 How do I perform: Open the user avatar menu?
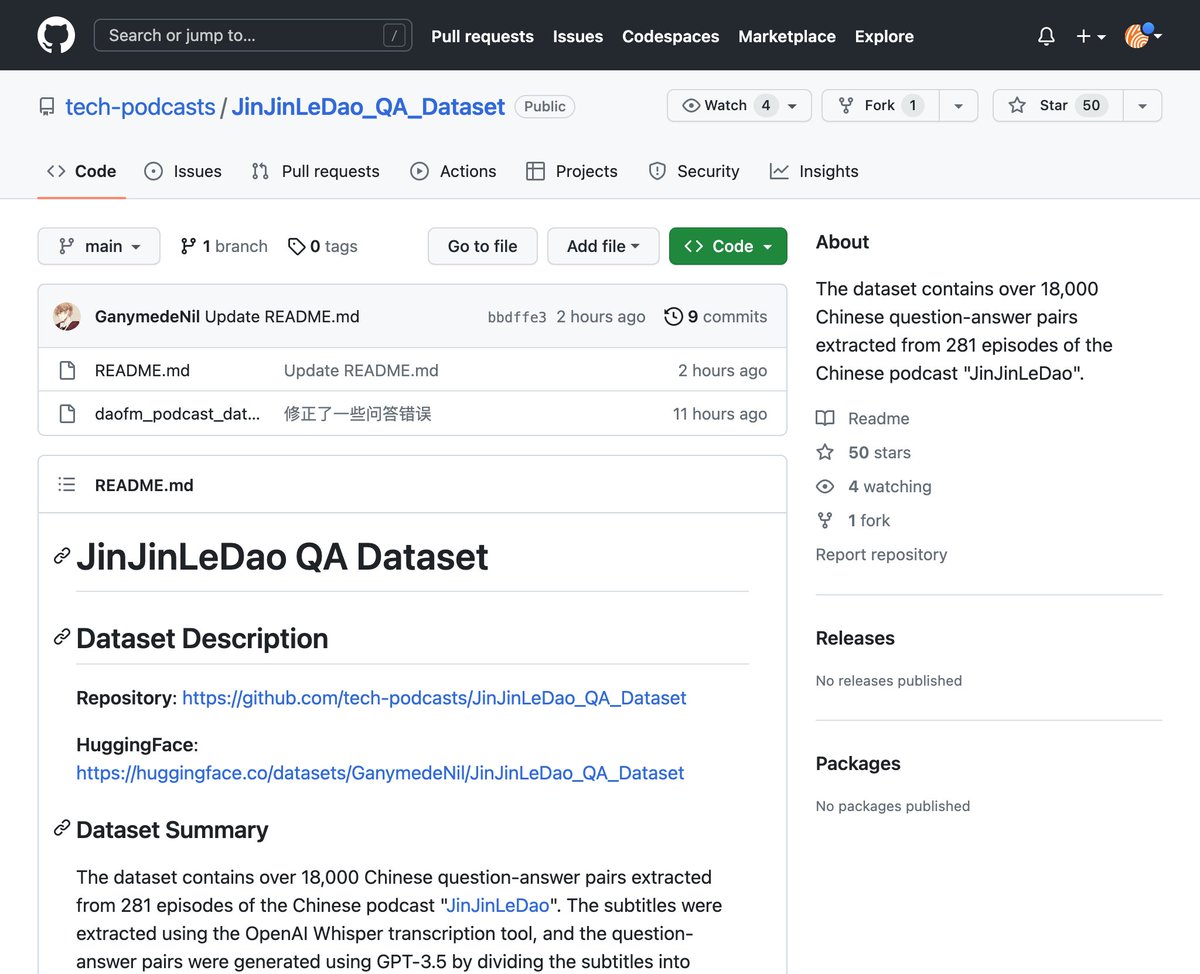point(1143,36)
